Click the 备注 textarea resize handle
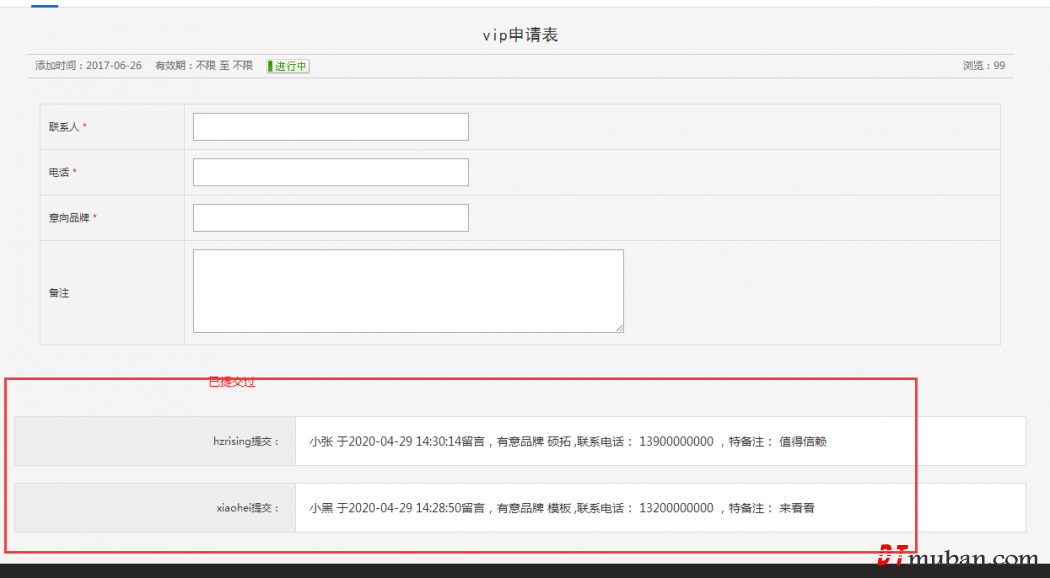 (619, 327)
